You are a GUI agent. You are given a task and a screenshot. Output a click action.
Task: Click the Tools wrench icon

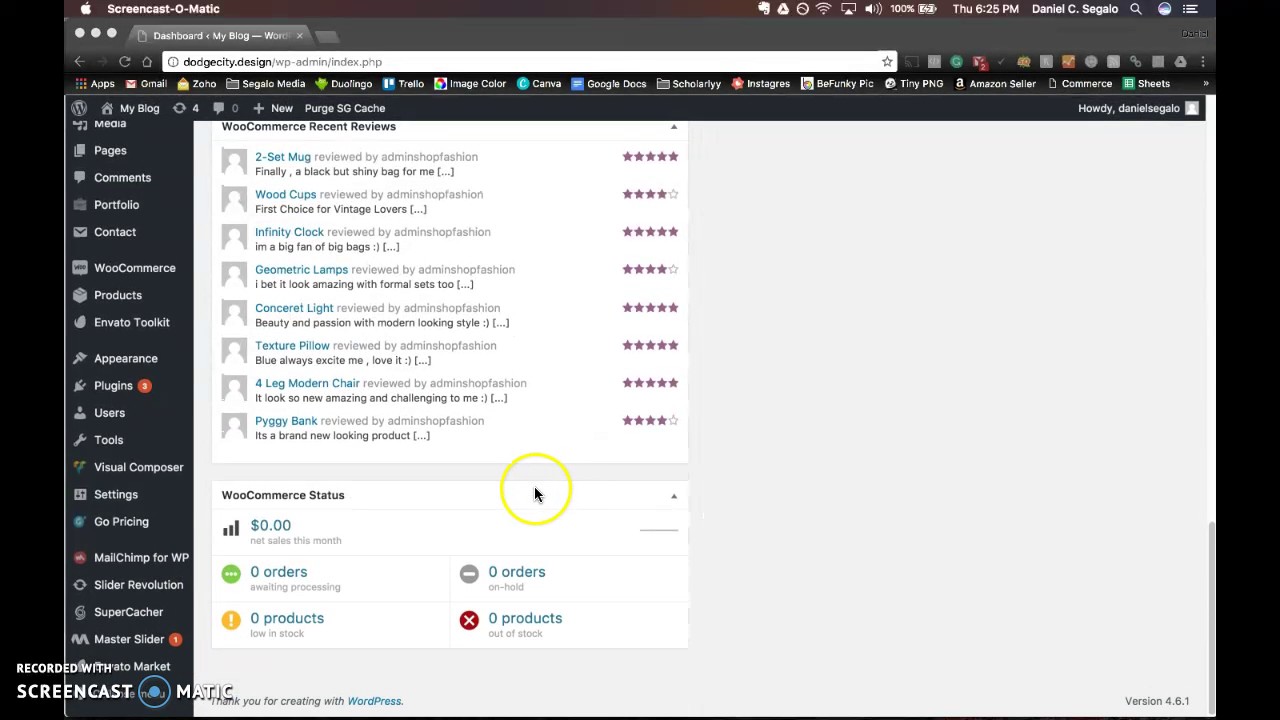pos(80,439)
